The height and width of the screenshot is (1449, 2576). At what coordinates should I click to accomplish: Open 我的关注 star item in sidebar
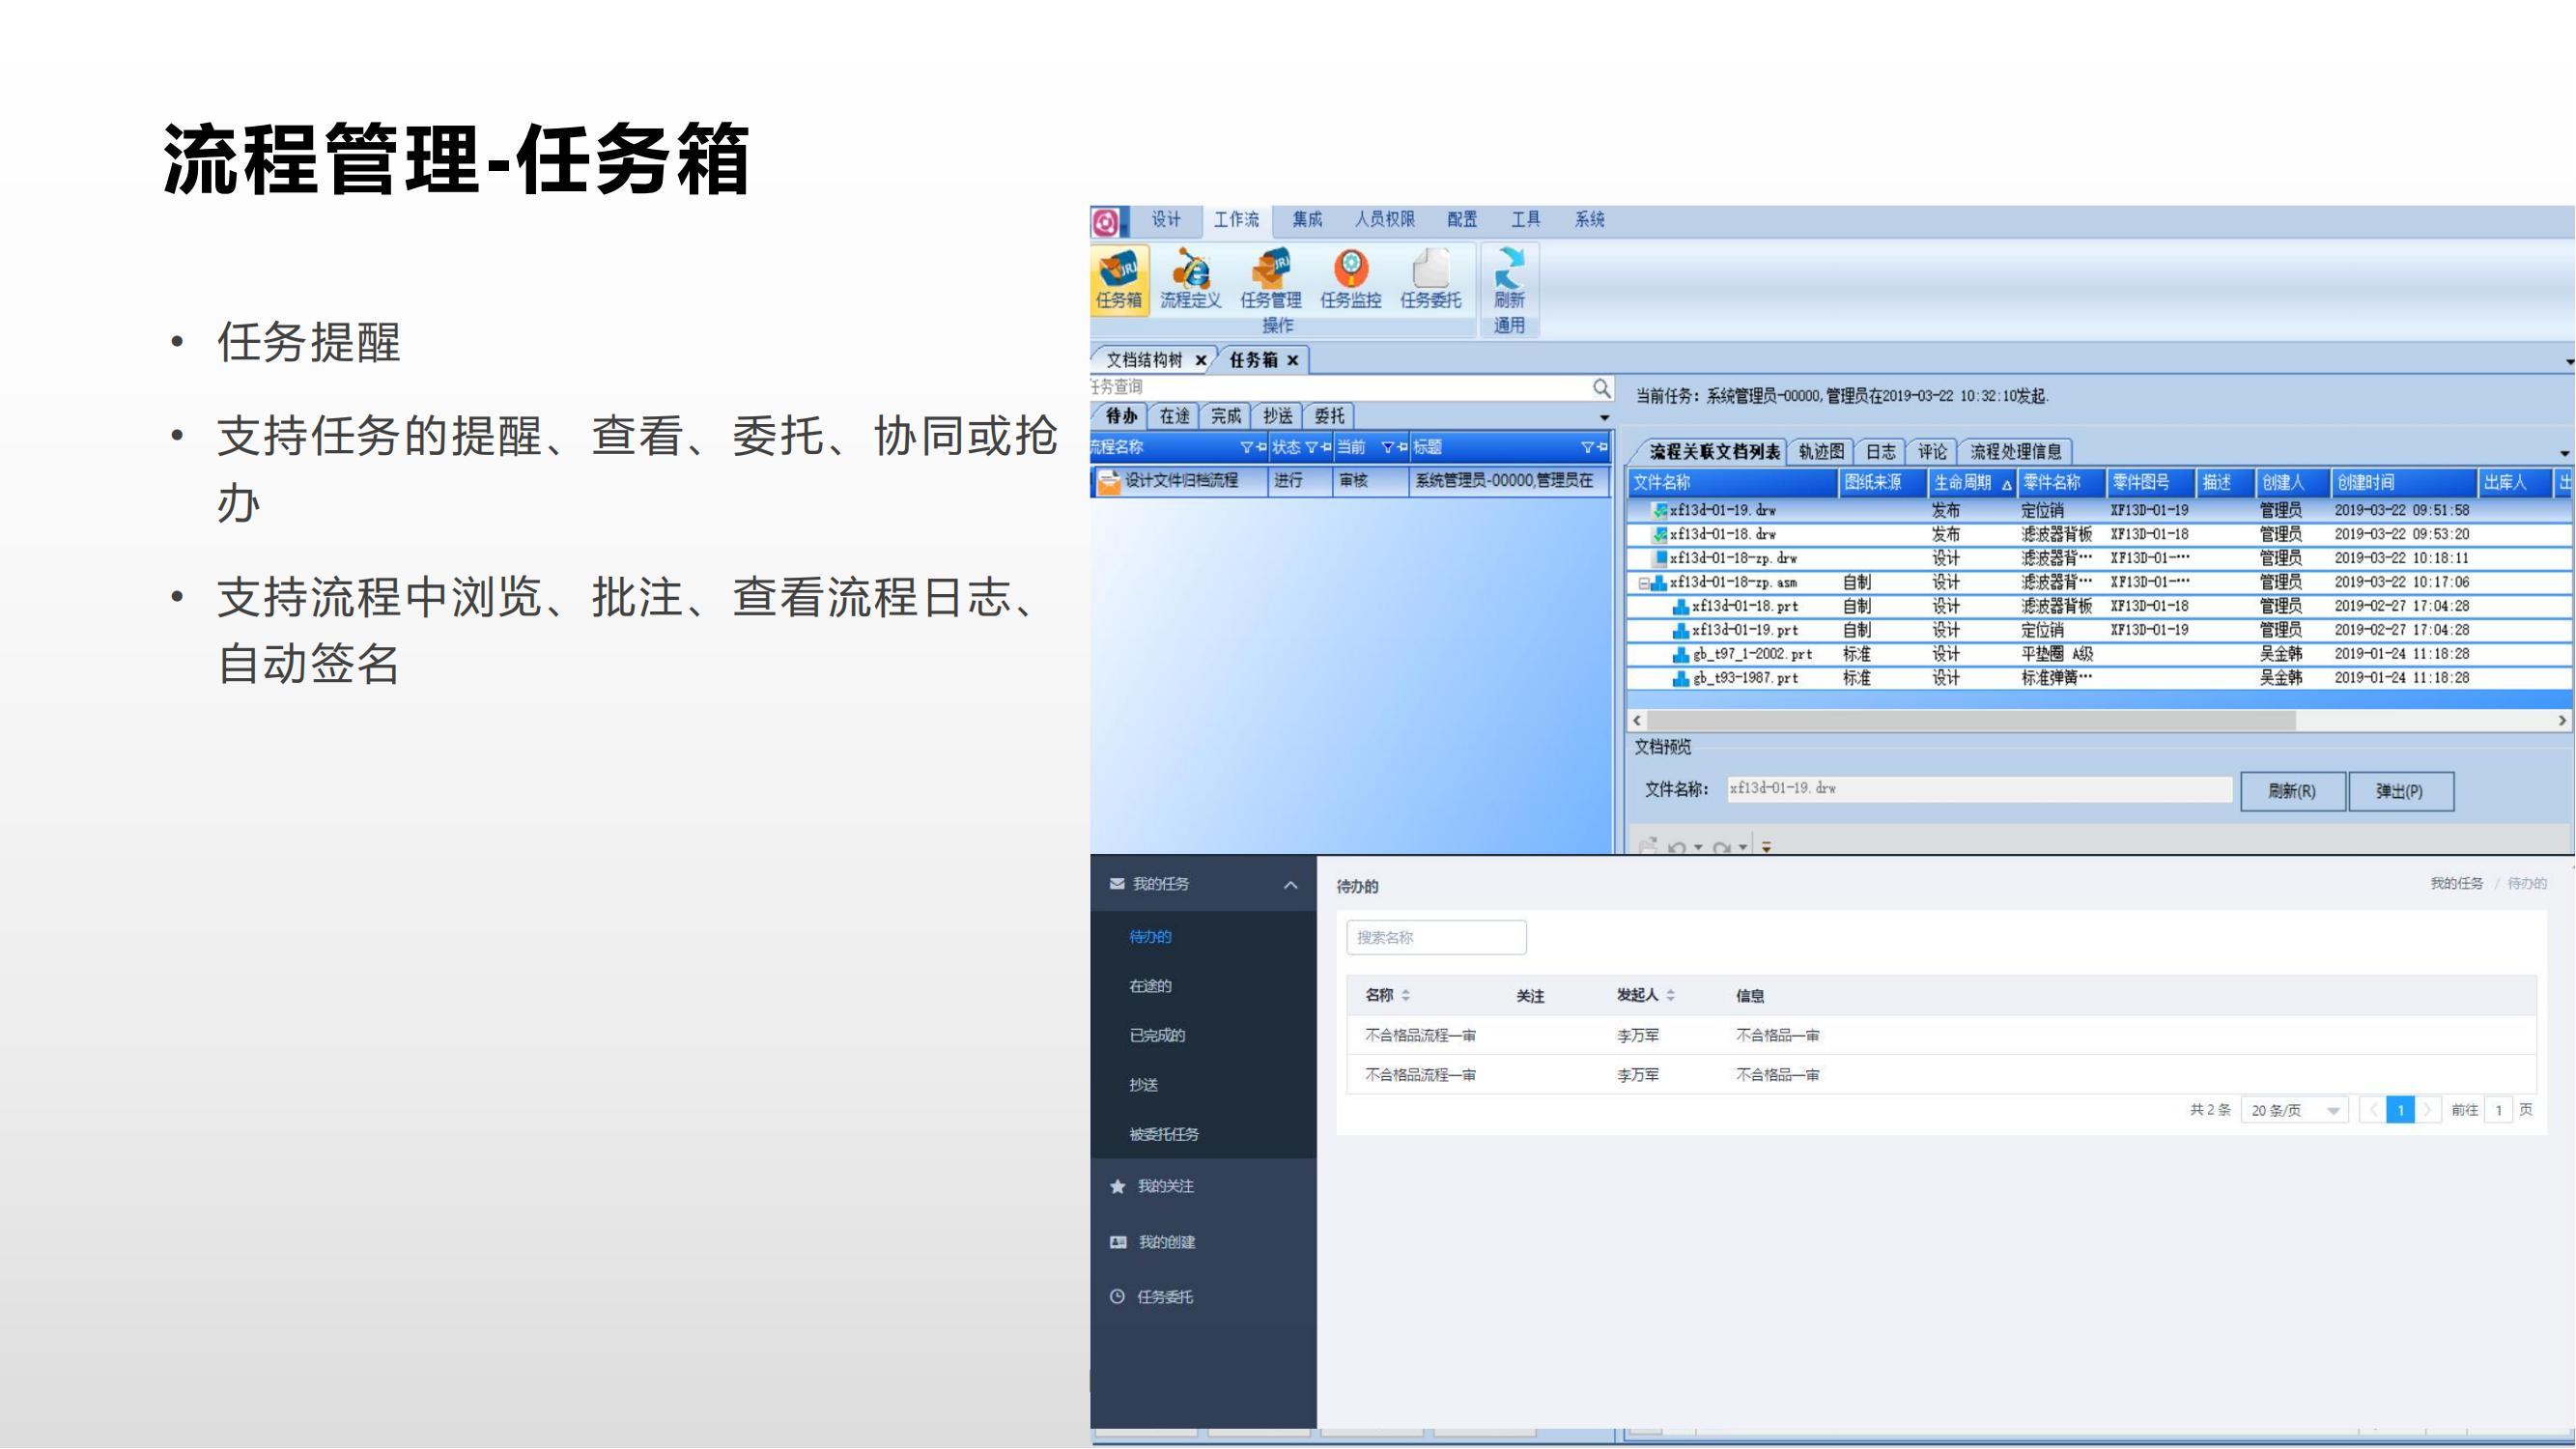(x=1165, y=1186)
